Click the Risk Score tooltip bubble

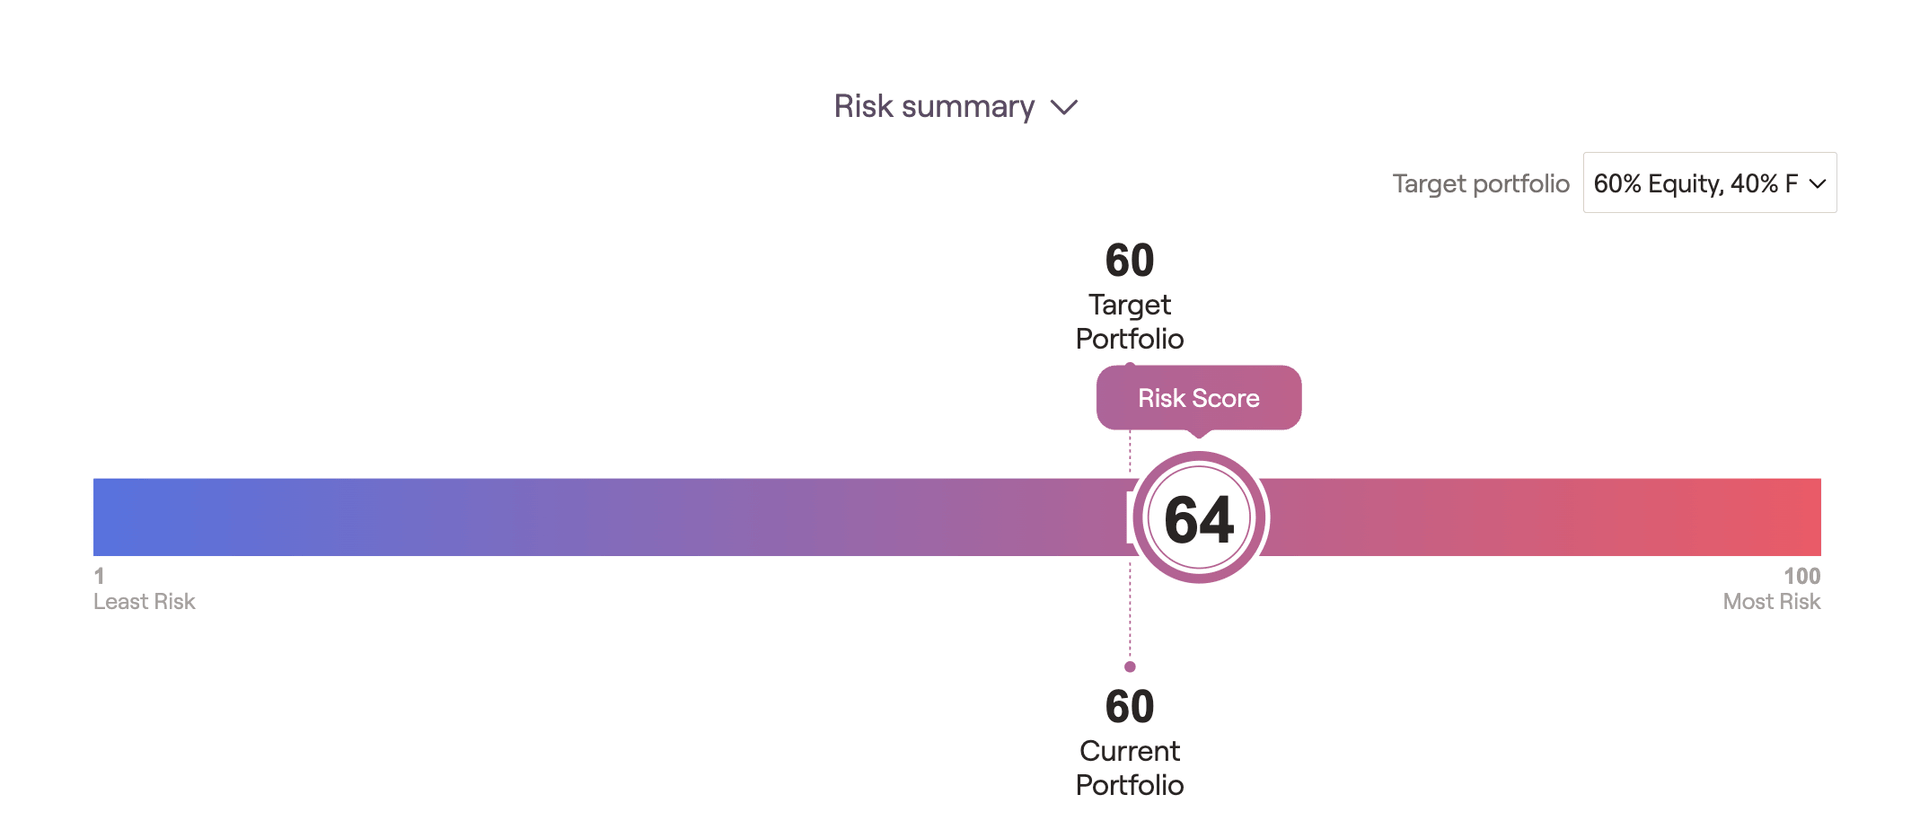[x=1198, y=398]
